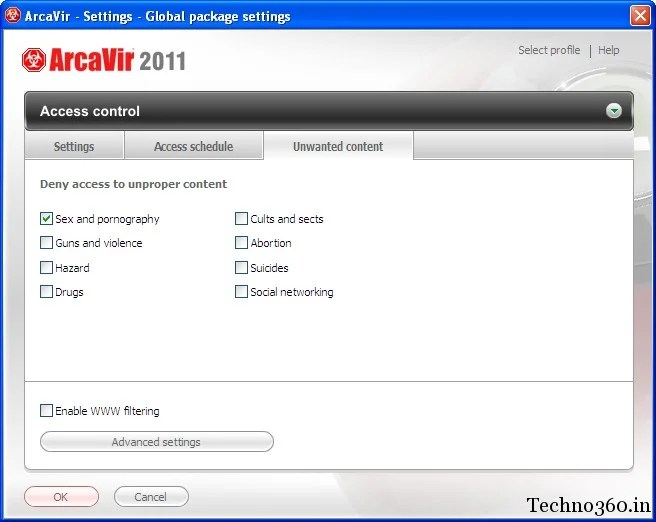
Task: Tick the Hazard checkbox
Action: point(46,267)
